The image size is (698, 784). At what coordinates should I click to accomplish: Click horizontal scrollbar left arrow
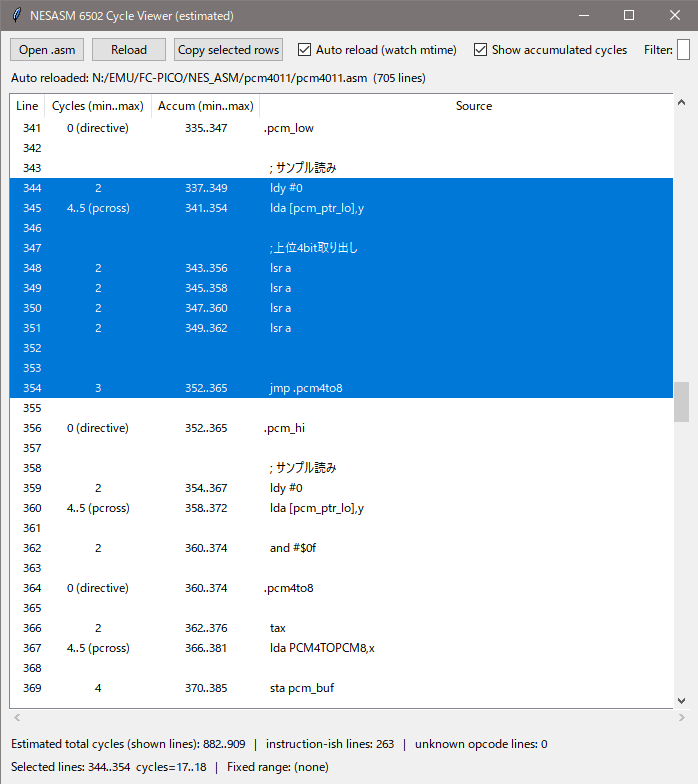(17, 718)
